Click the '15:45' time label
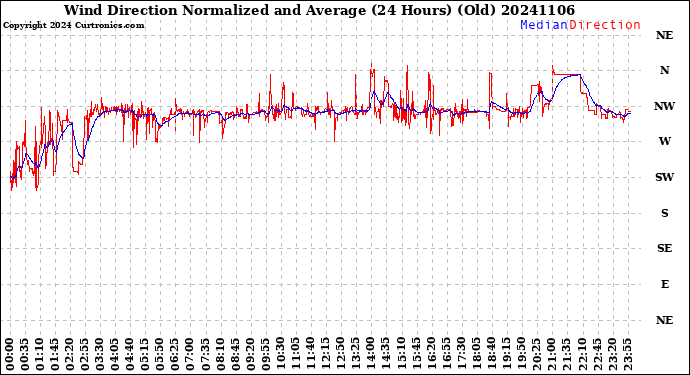This screenshot has height=375, width=690. coord(416,354)
